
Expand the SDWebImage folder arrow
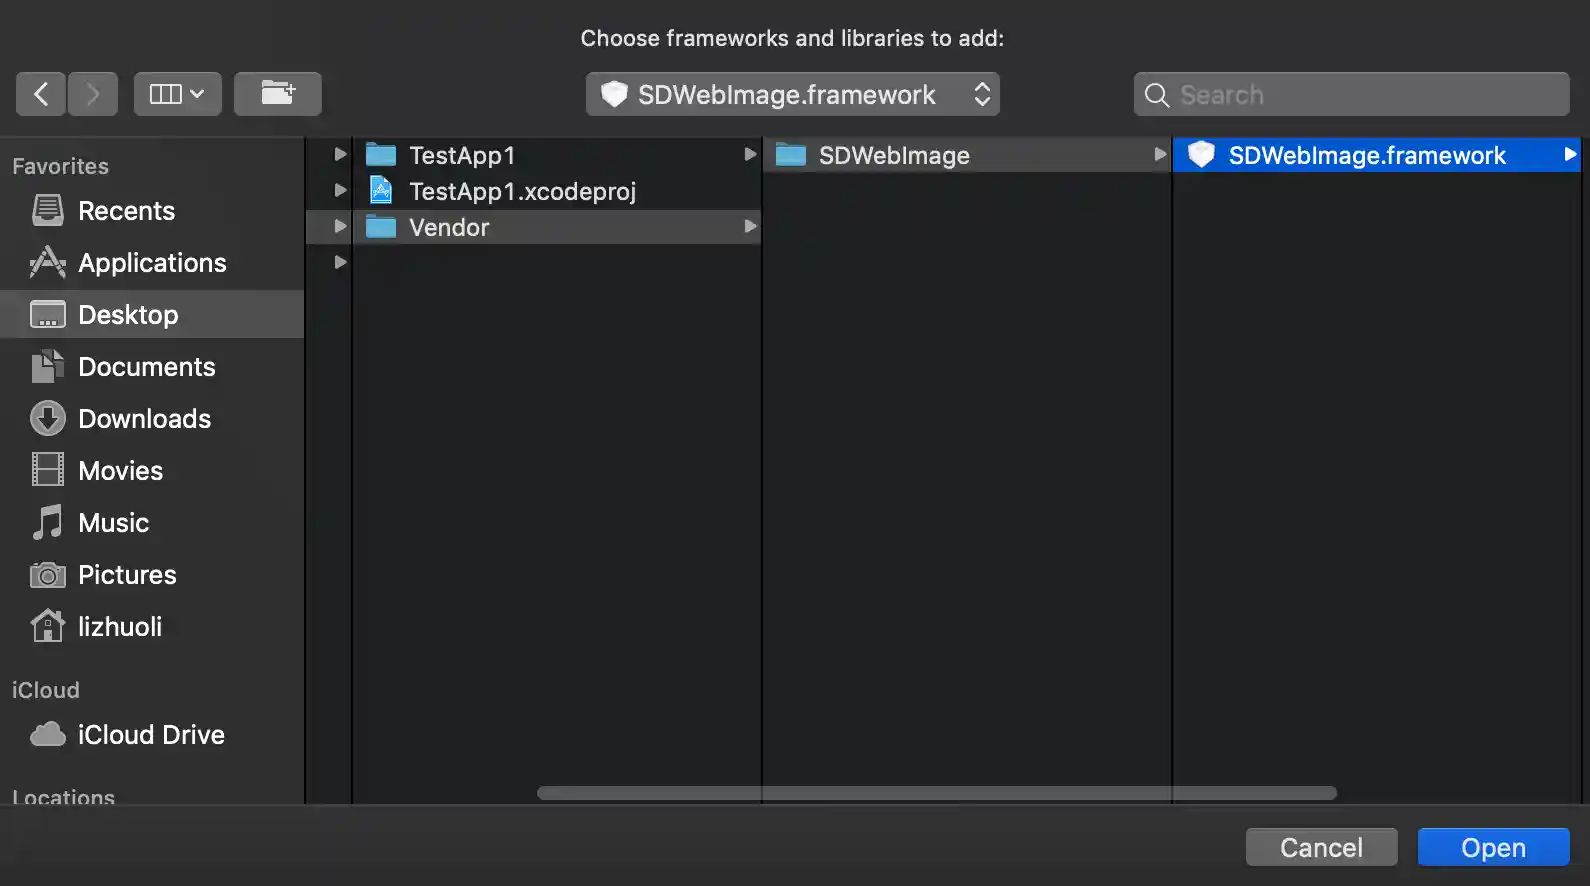(1160, 154)
